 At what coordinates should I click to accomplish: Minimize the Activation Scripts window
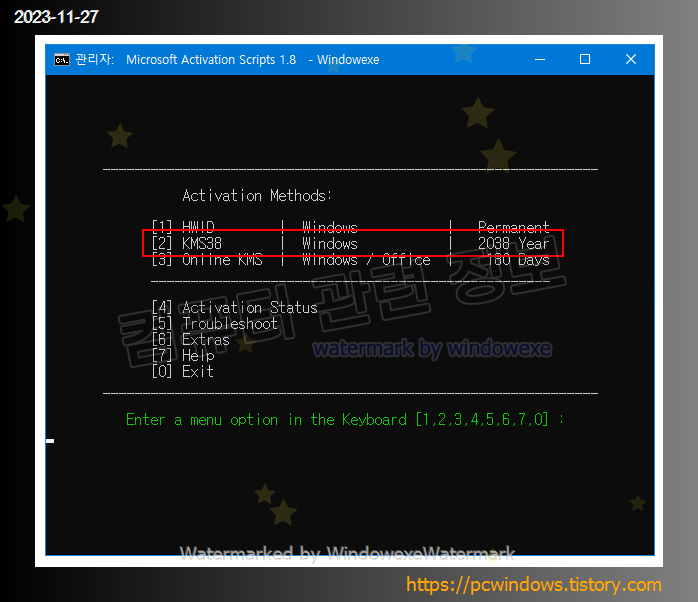540,59
